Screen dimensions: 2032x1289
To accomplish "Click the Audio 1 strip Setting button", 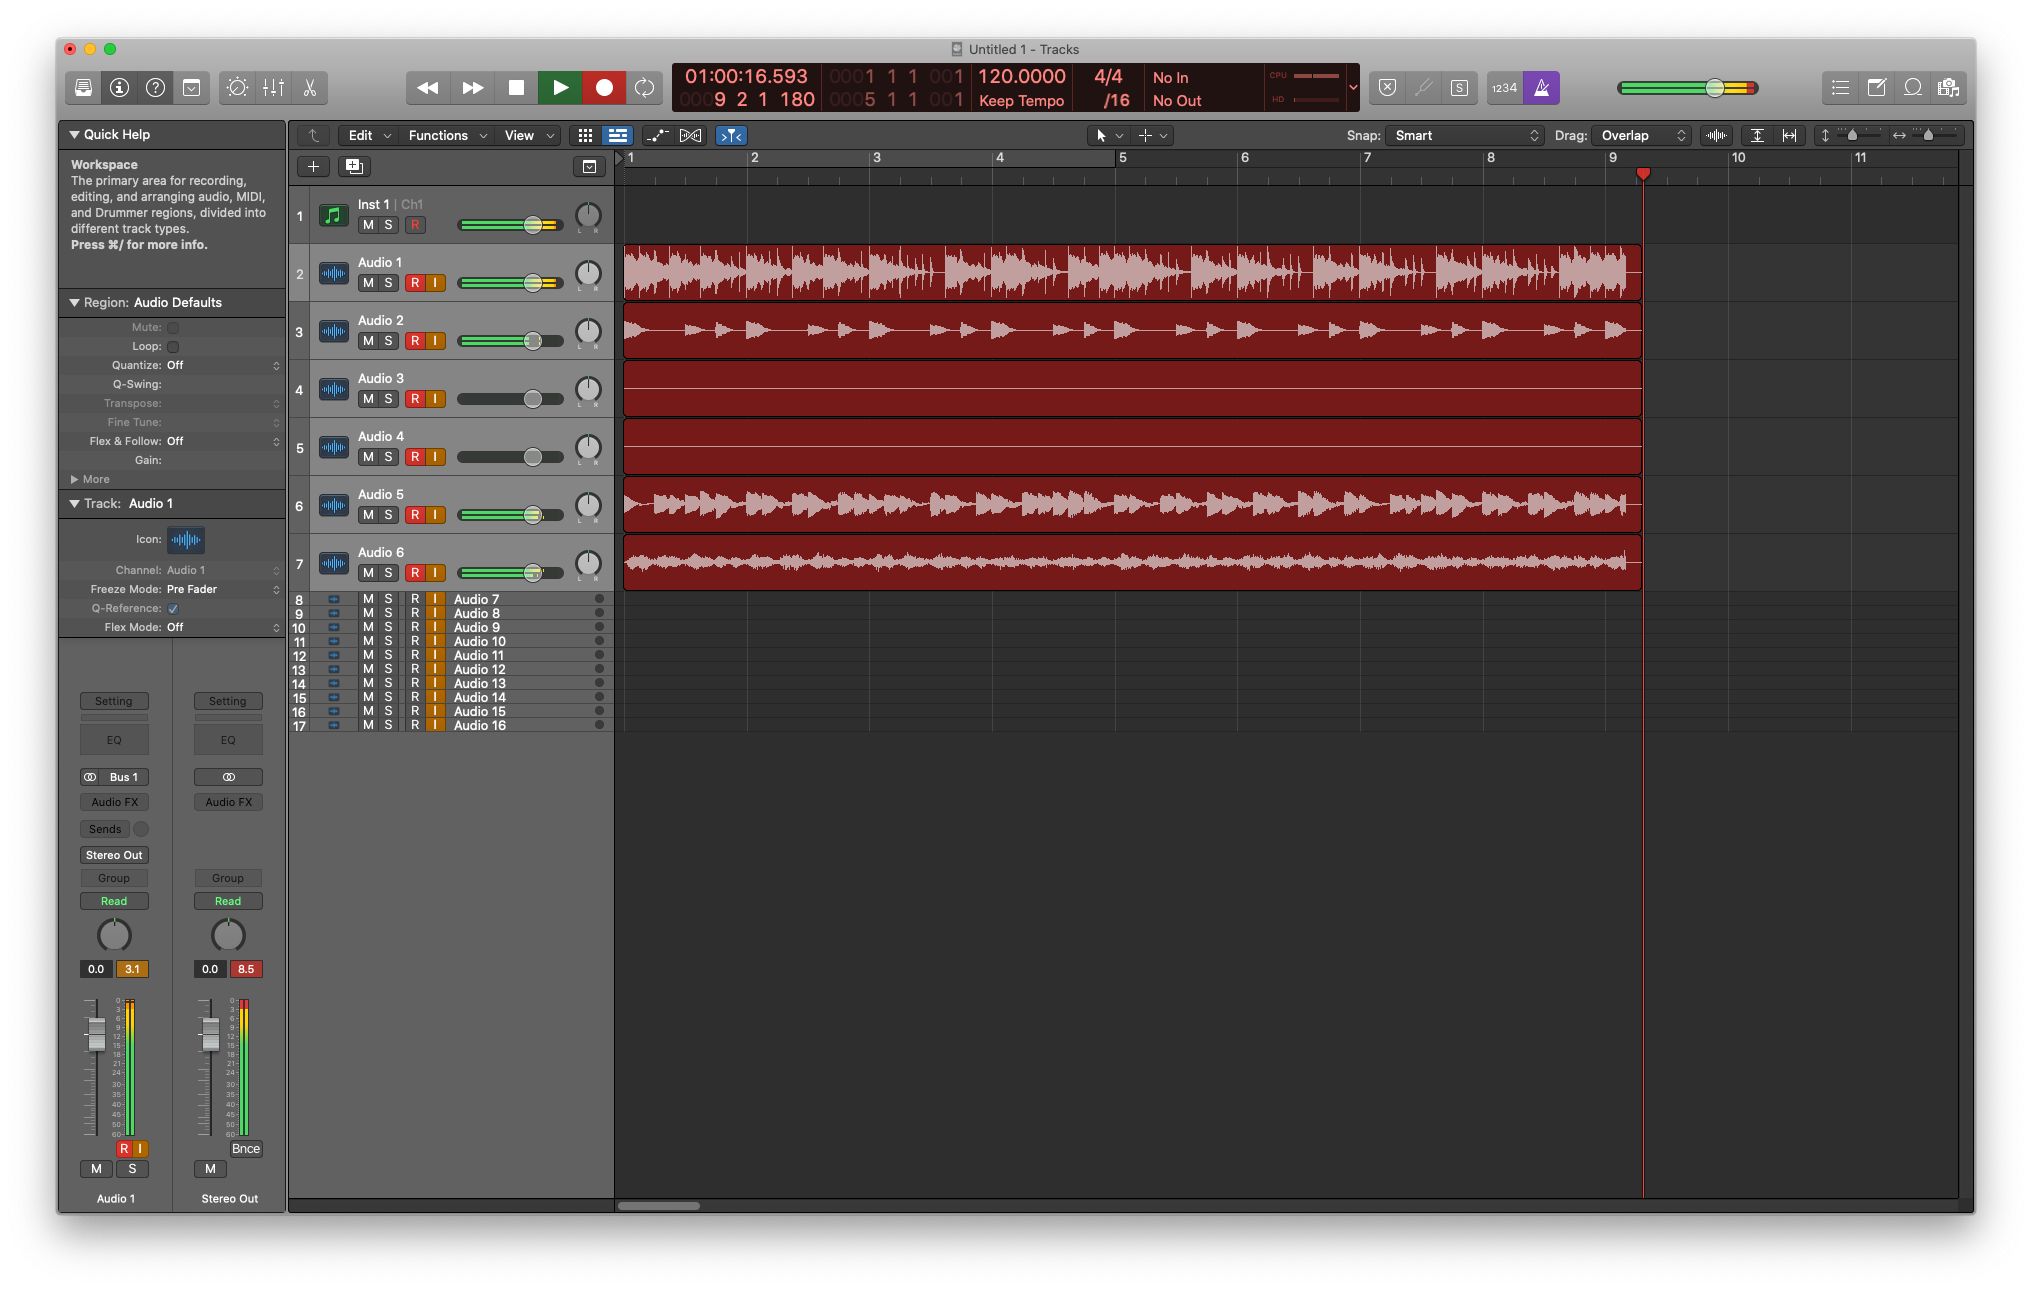I will click(x=114, y=701).
